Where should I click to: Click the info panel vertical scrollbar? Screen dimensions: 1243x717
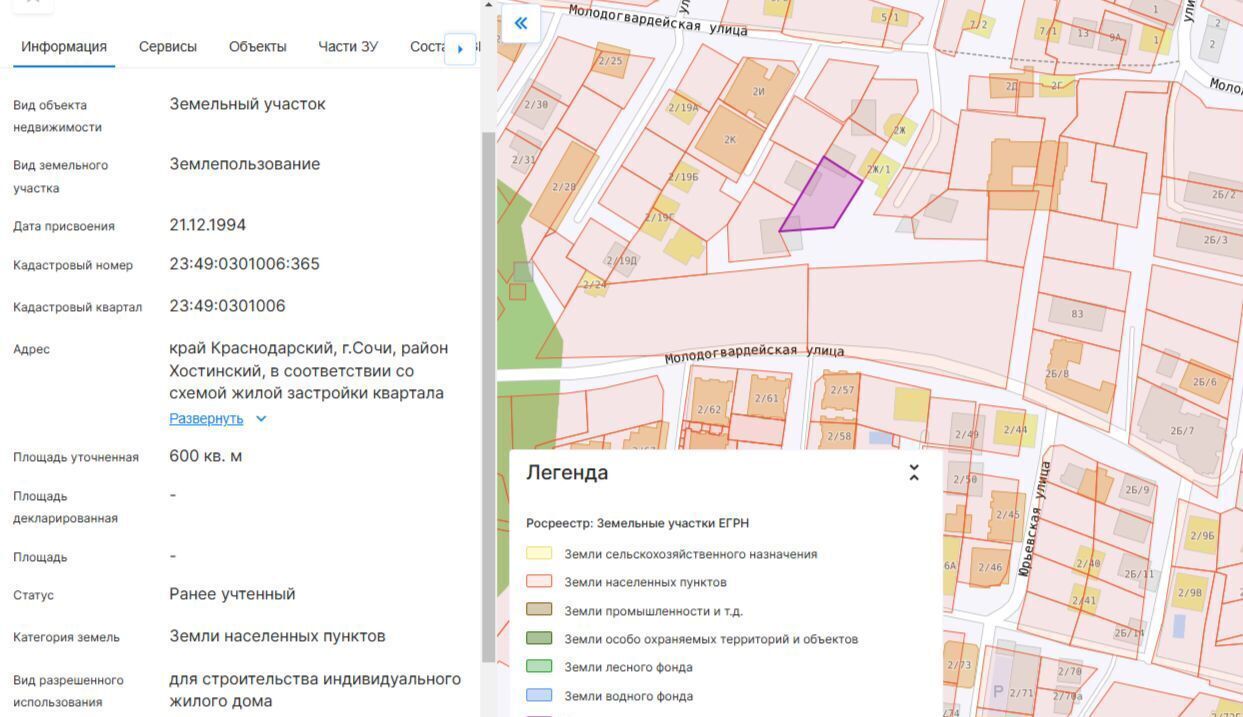[x=488, y=395]
